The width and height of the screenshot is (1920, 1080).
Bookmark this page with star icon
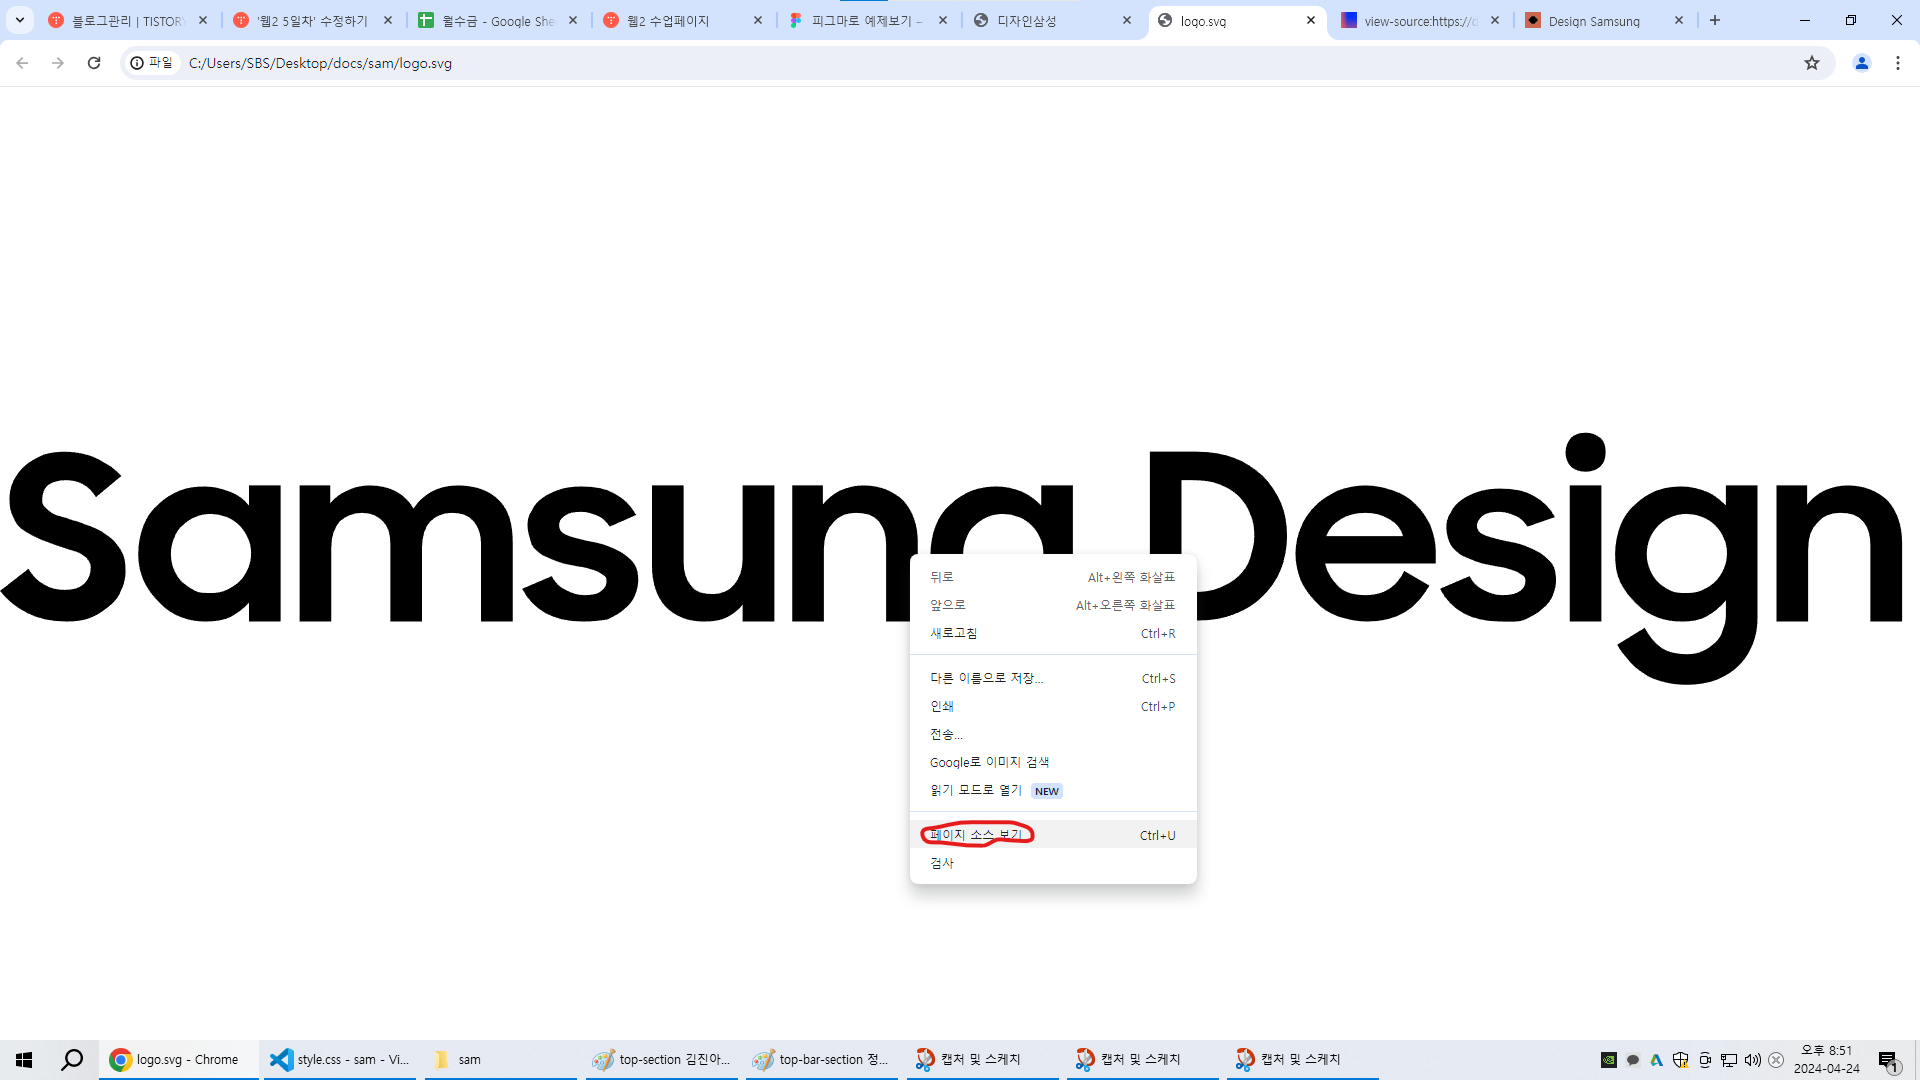click(x=1812, y=63)
